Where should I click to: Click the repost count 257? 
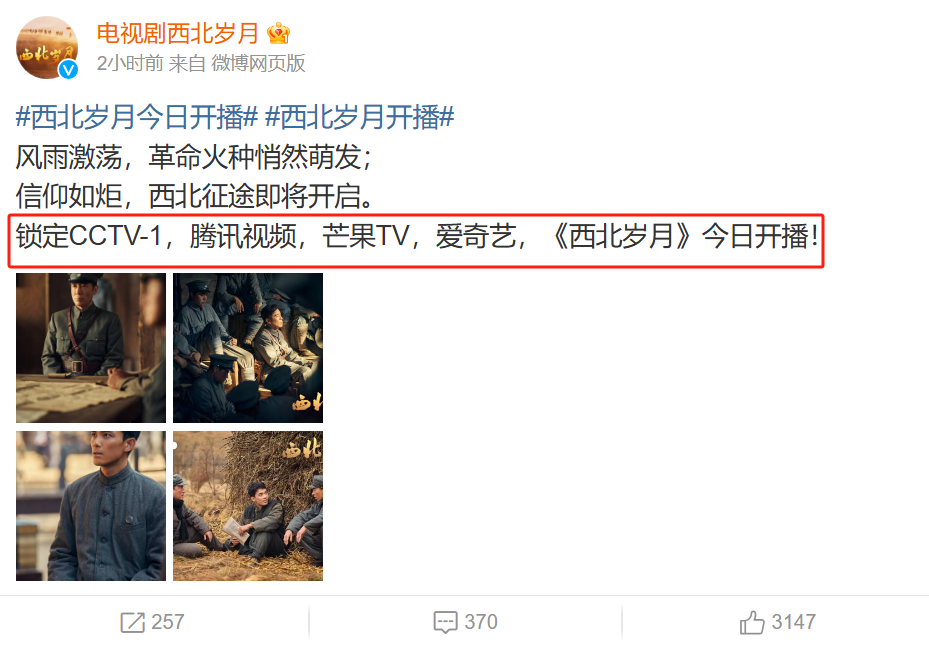click(x=168, y=622)
